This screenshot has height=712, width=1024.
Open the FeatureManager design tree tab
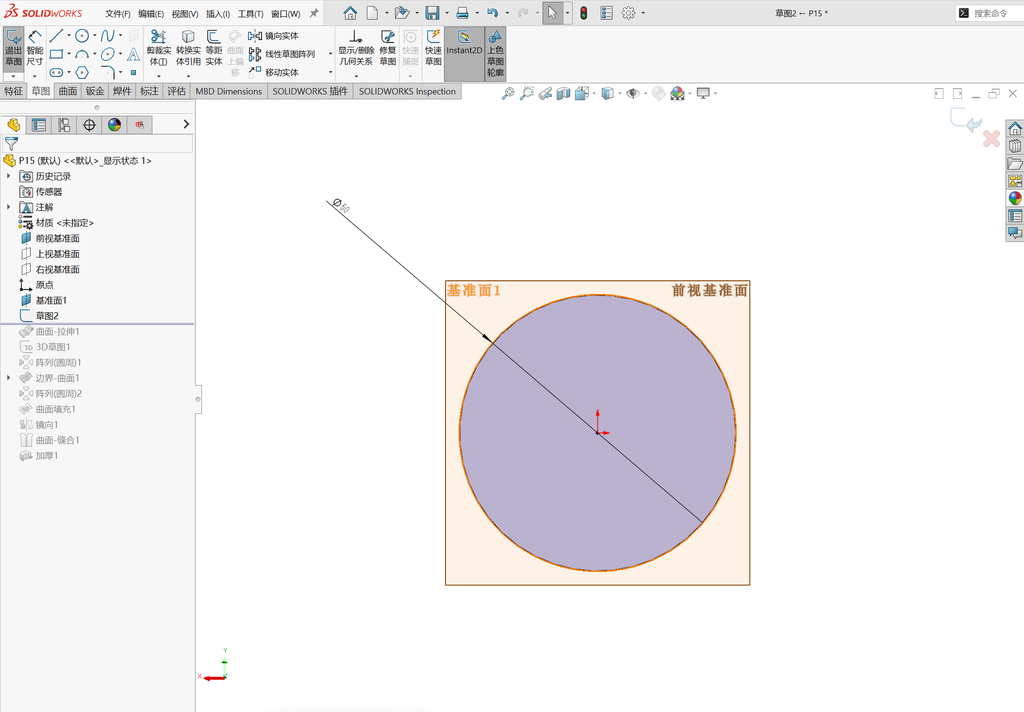click(14, 125)
